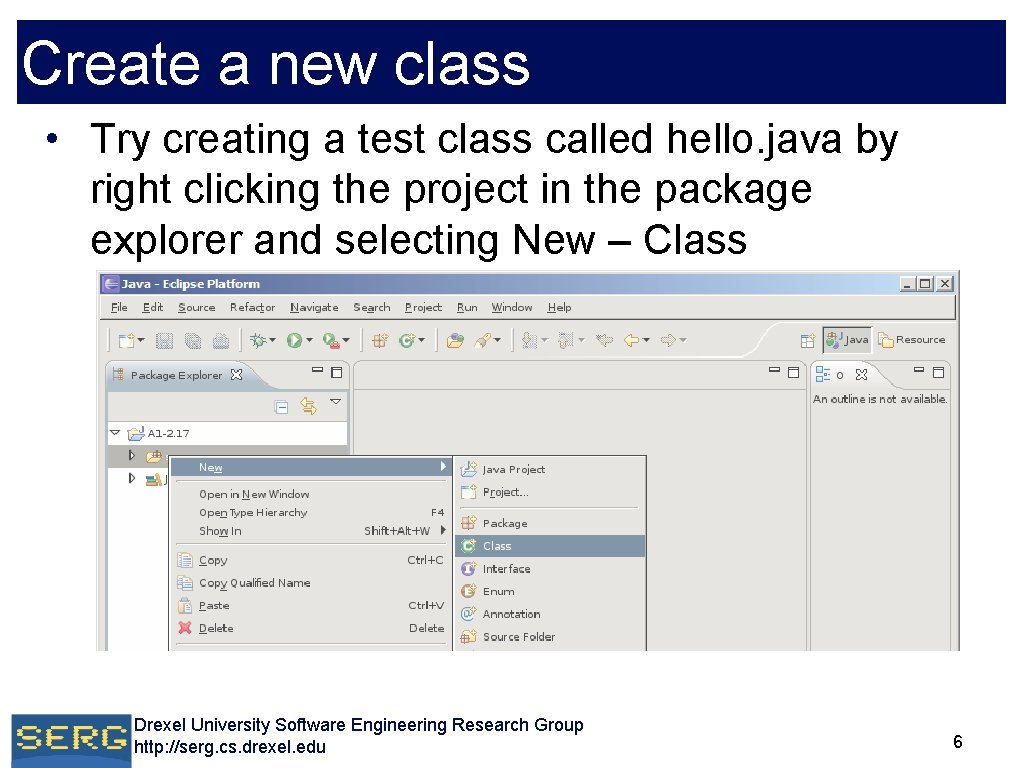Open the Project menu

click(423, 308)
